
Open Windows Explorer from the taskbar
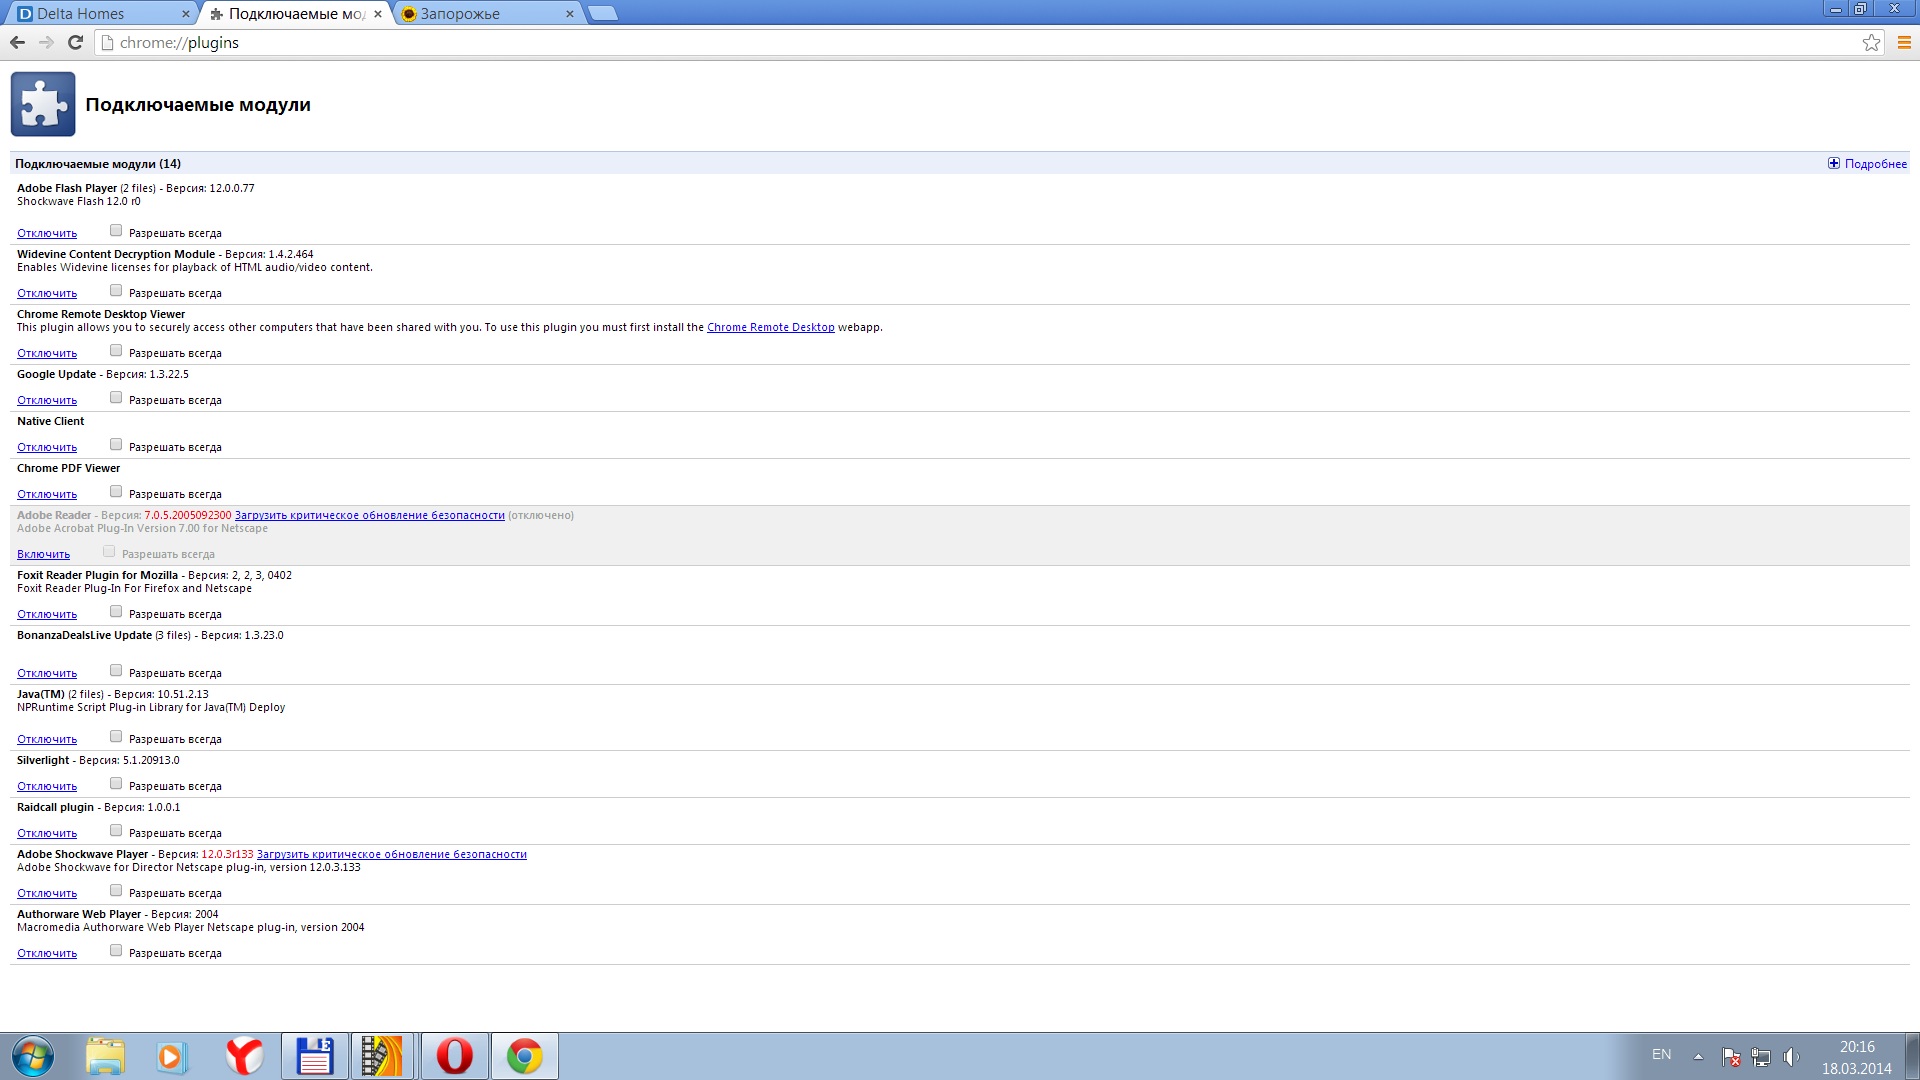(105, 1056)
